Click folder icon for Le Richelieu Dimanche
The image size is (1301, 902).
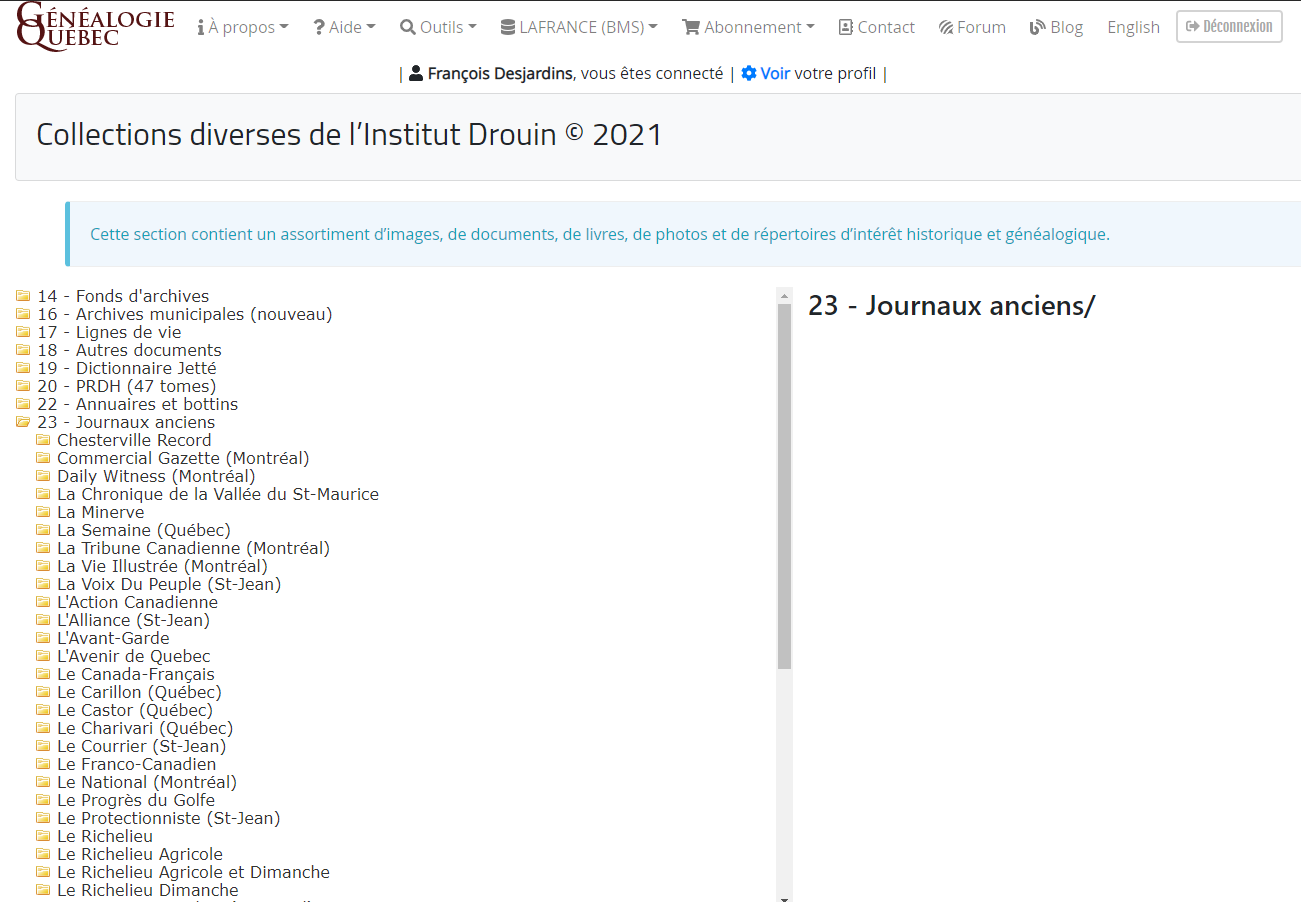click(43, 890)
